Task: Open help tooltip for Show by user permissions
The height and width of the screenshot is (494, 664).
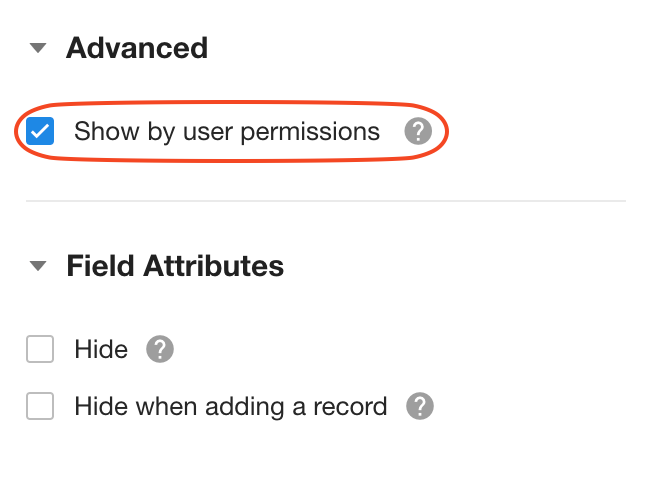Action: pyautogui.click(x=417, y=132)
